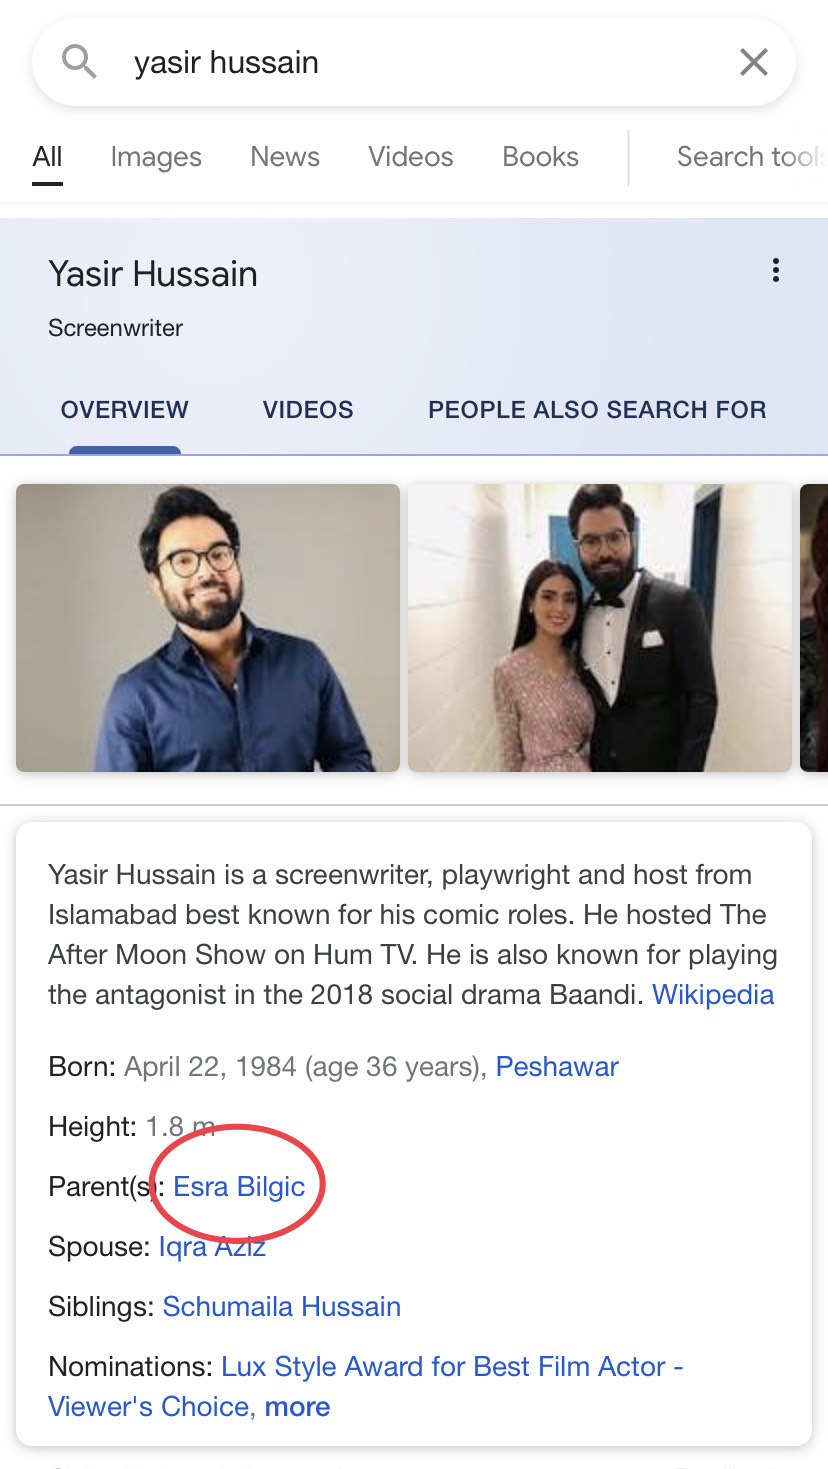Switch to the News tab
Screen dimensions: 828x1469
(x=285, y=157)
